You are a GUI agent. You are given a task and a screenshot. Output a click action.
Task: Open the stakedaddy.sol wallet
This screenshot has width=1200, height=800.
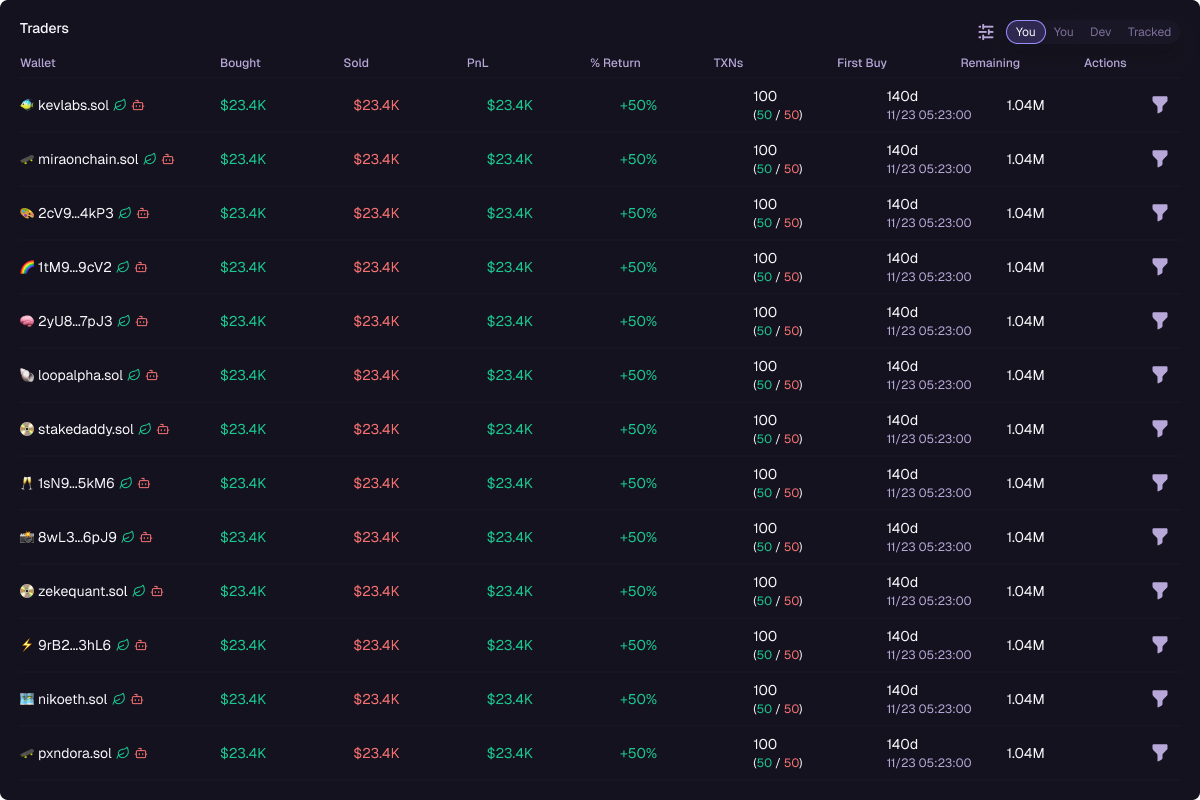tap(85, 429)
